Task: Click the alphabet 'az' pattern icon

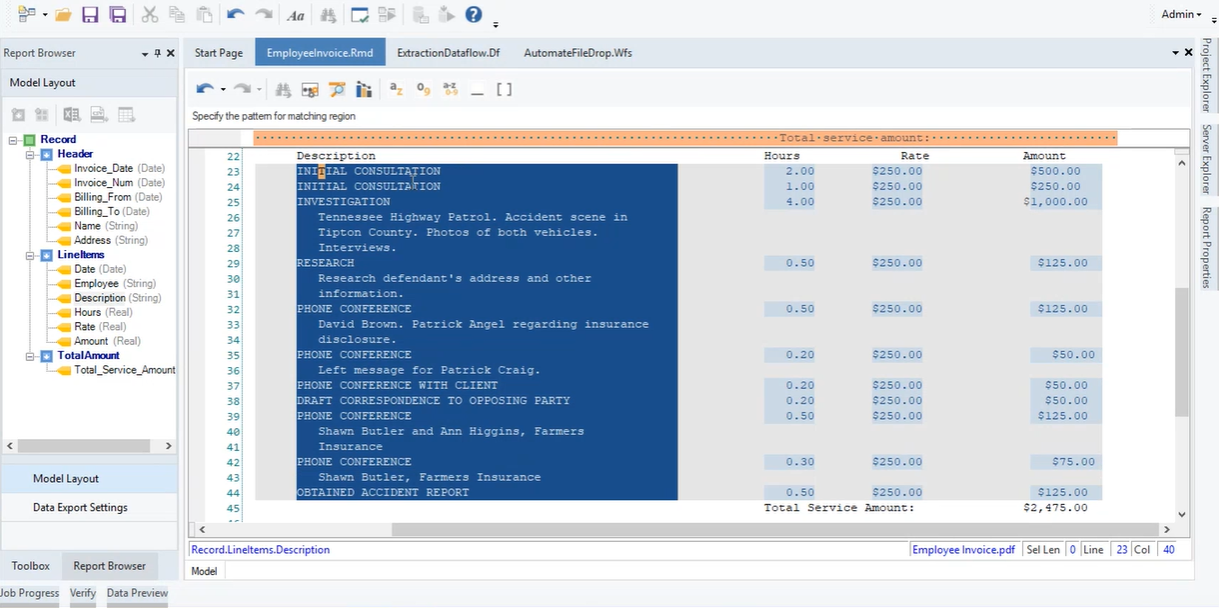Action: pos(396,89)
